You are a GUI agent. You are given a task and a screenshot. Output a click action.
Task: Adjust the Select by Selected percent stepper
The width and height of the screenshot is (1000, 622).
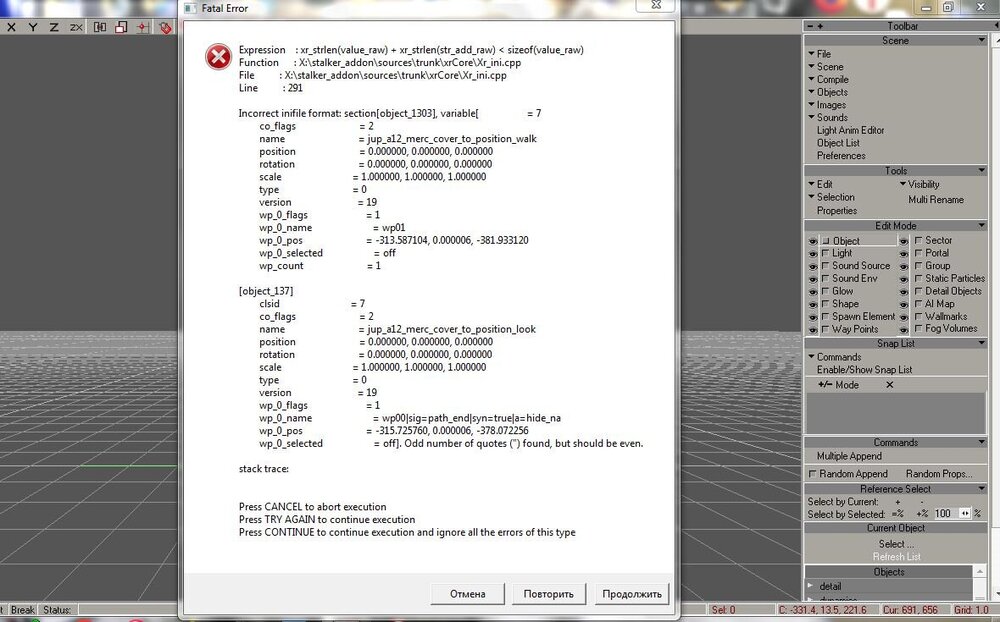click(965, 513)
